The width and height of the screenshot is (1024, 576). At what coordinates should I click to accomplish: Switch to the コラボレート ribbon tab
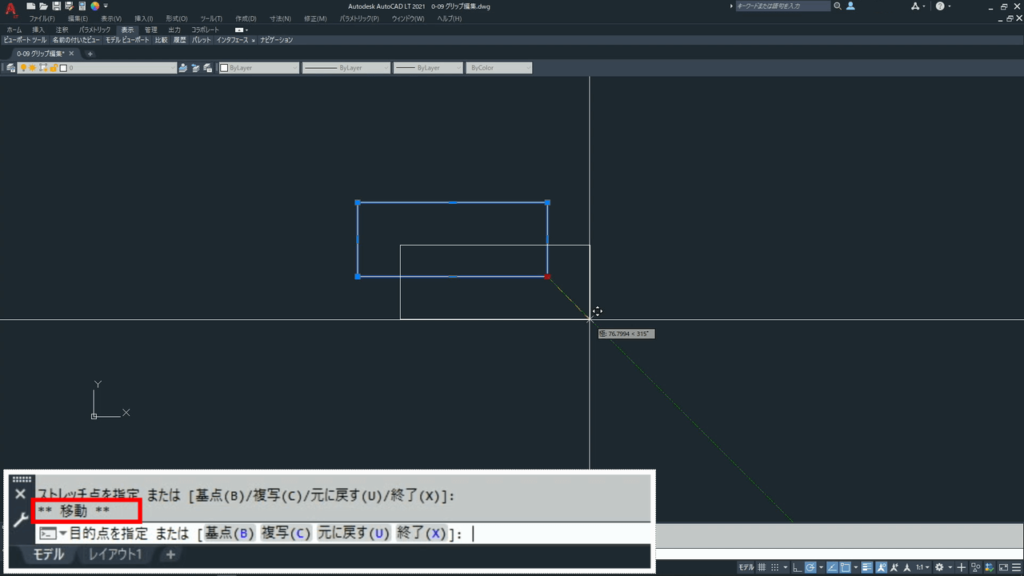(x=205, y=30)
